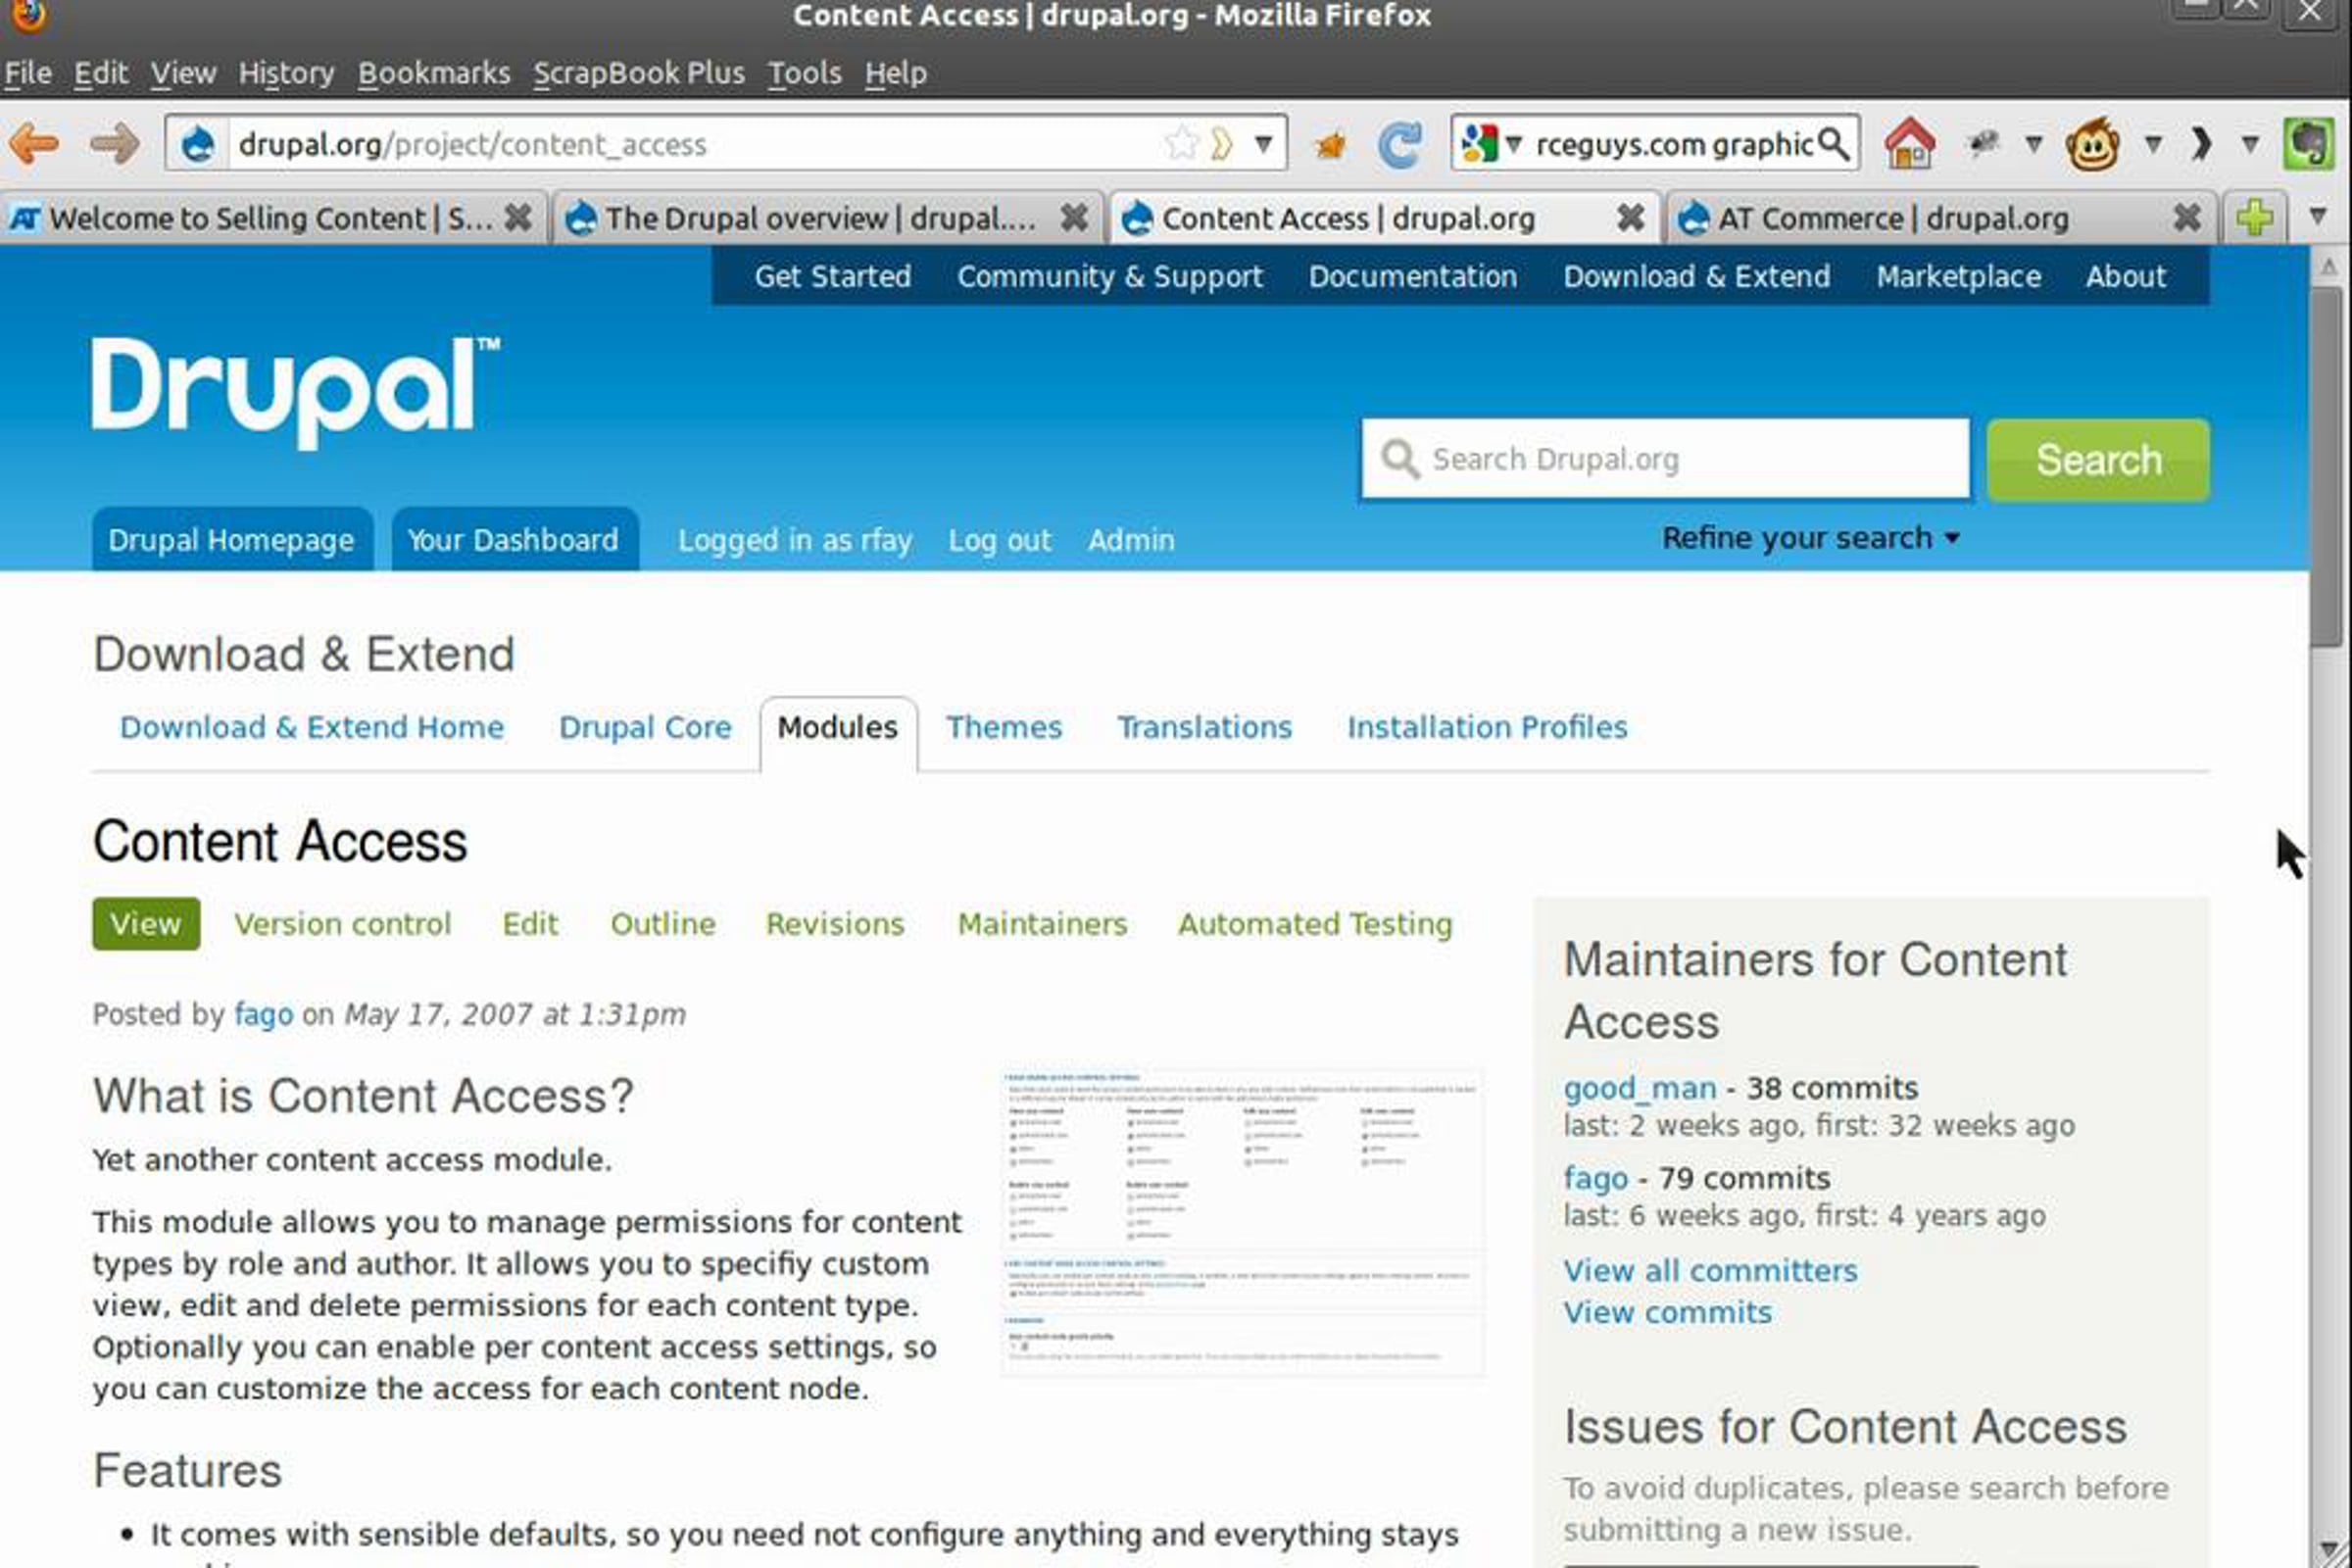Open the dropdown beside the black chevron
Image resolution: width=2352 pixels, height=1568 pixels.
(2249, 144)
